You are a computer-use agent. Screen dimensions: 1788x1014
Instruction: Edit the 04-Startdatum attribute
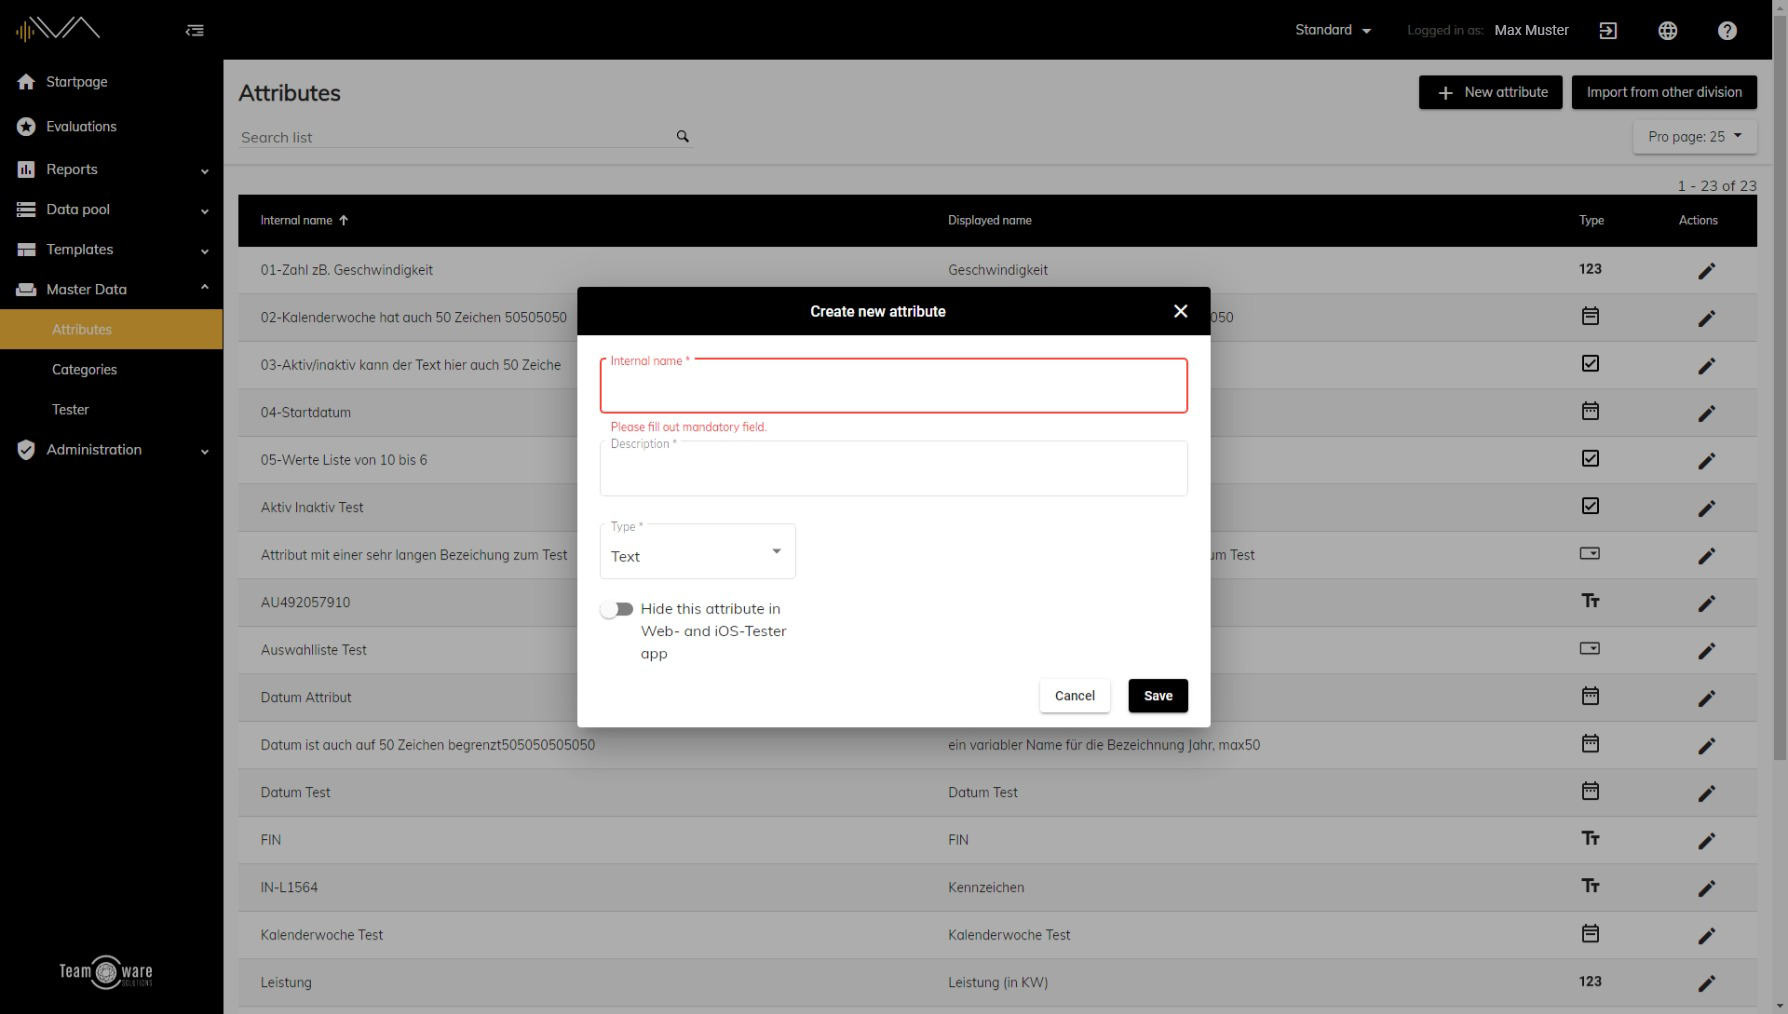pos(1706,413)
